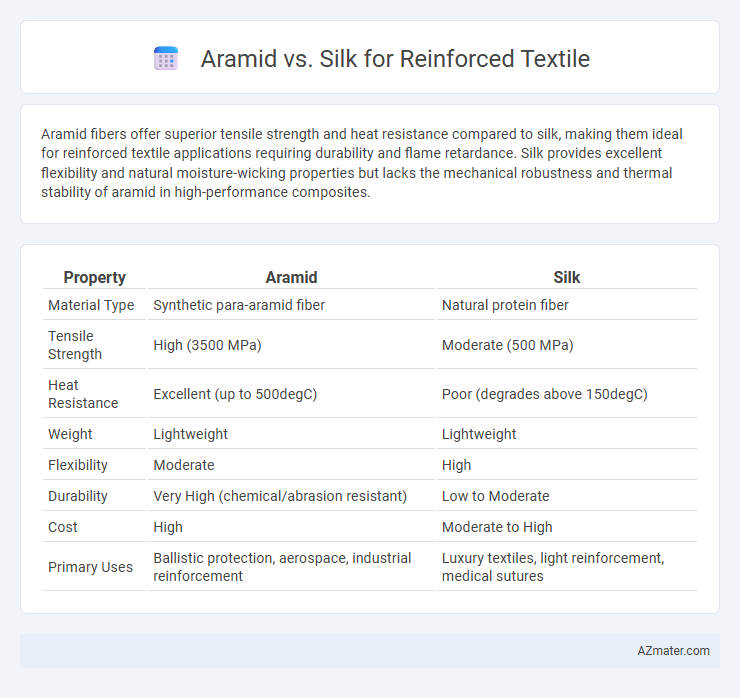This screenshot has height=698, width=740.
Task: Click 'Lightweight' in the Silk column
Action: point(479,434)
